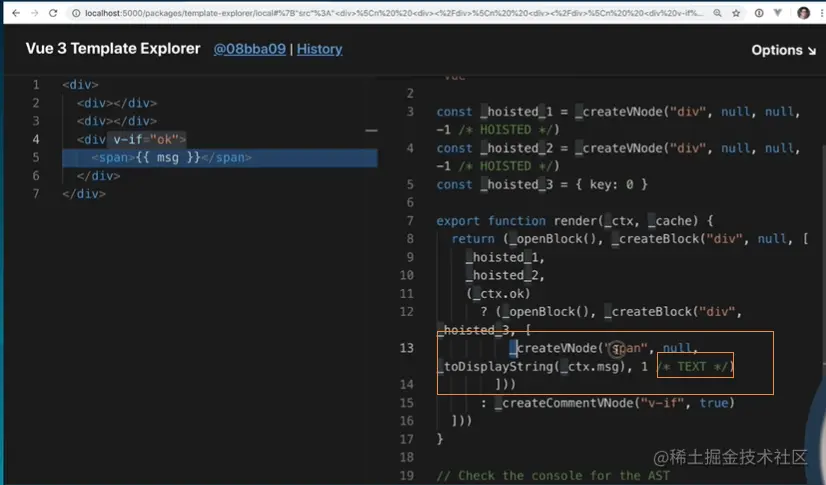
Task: Focus the localhost:5000 address bar
Action: click(x=394, y=13)
